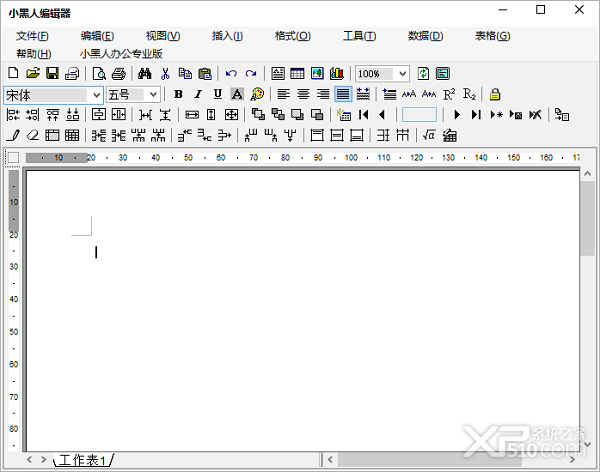Image resolution: width=600 pixels, height=472 pixels.
Task: Align text to the right
Action: pyautogui.click(x=323, y=94)
